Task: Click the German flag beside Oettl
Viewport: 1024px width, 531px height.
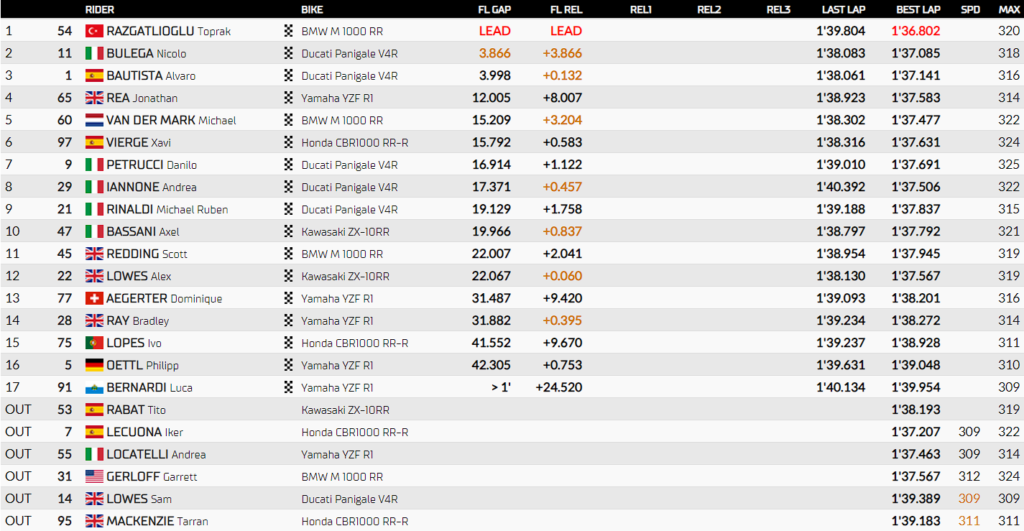Action: (95, 365)
